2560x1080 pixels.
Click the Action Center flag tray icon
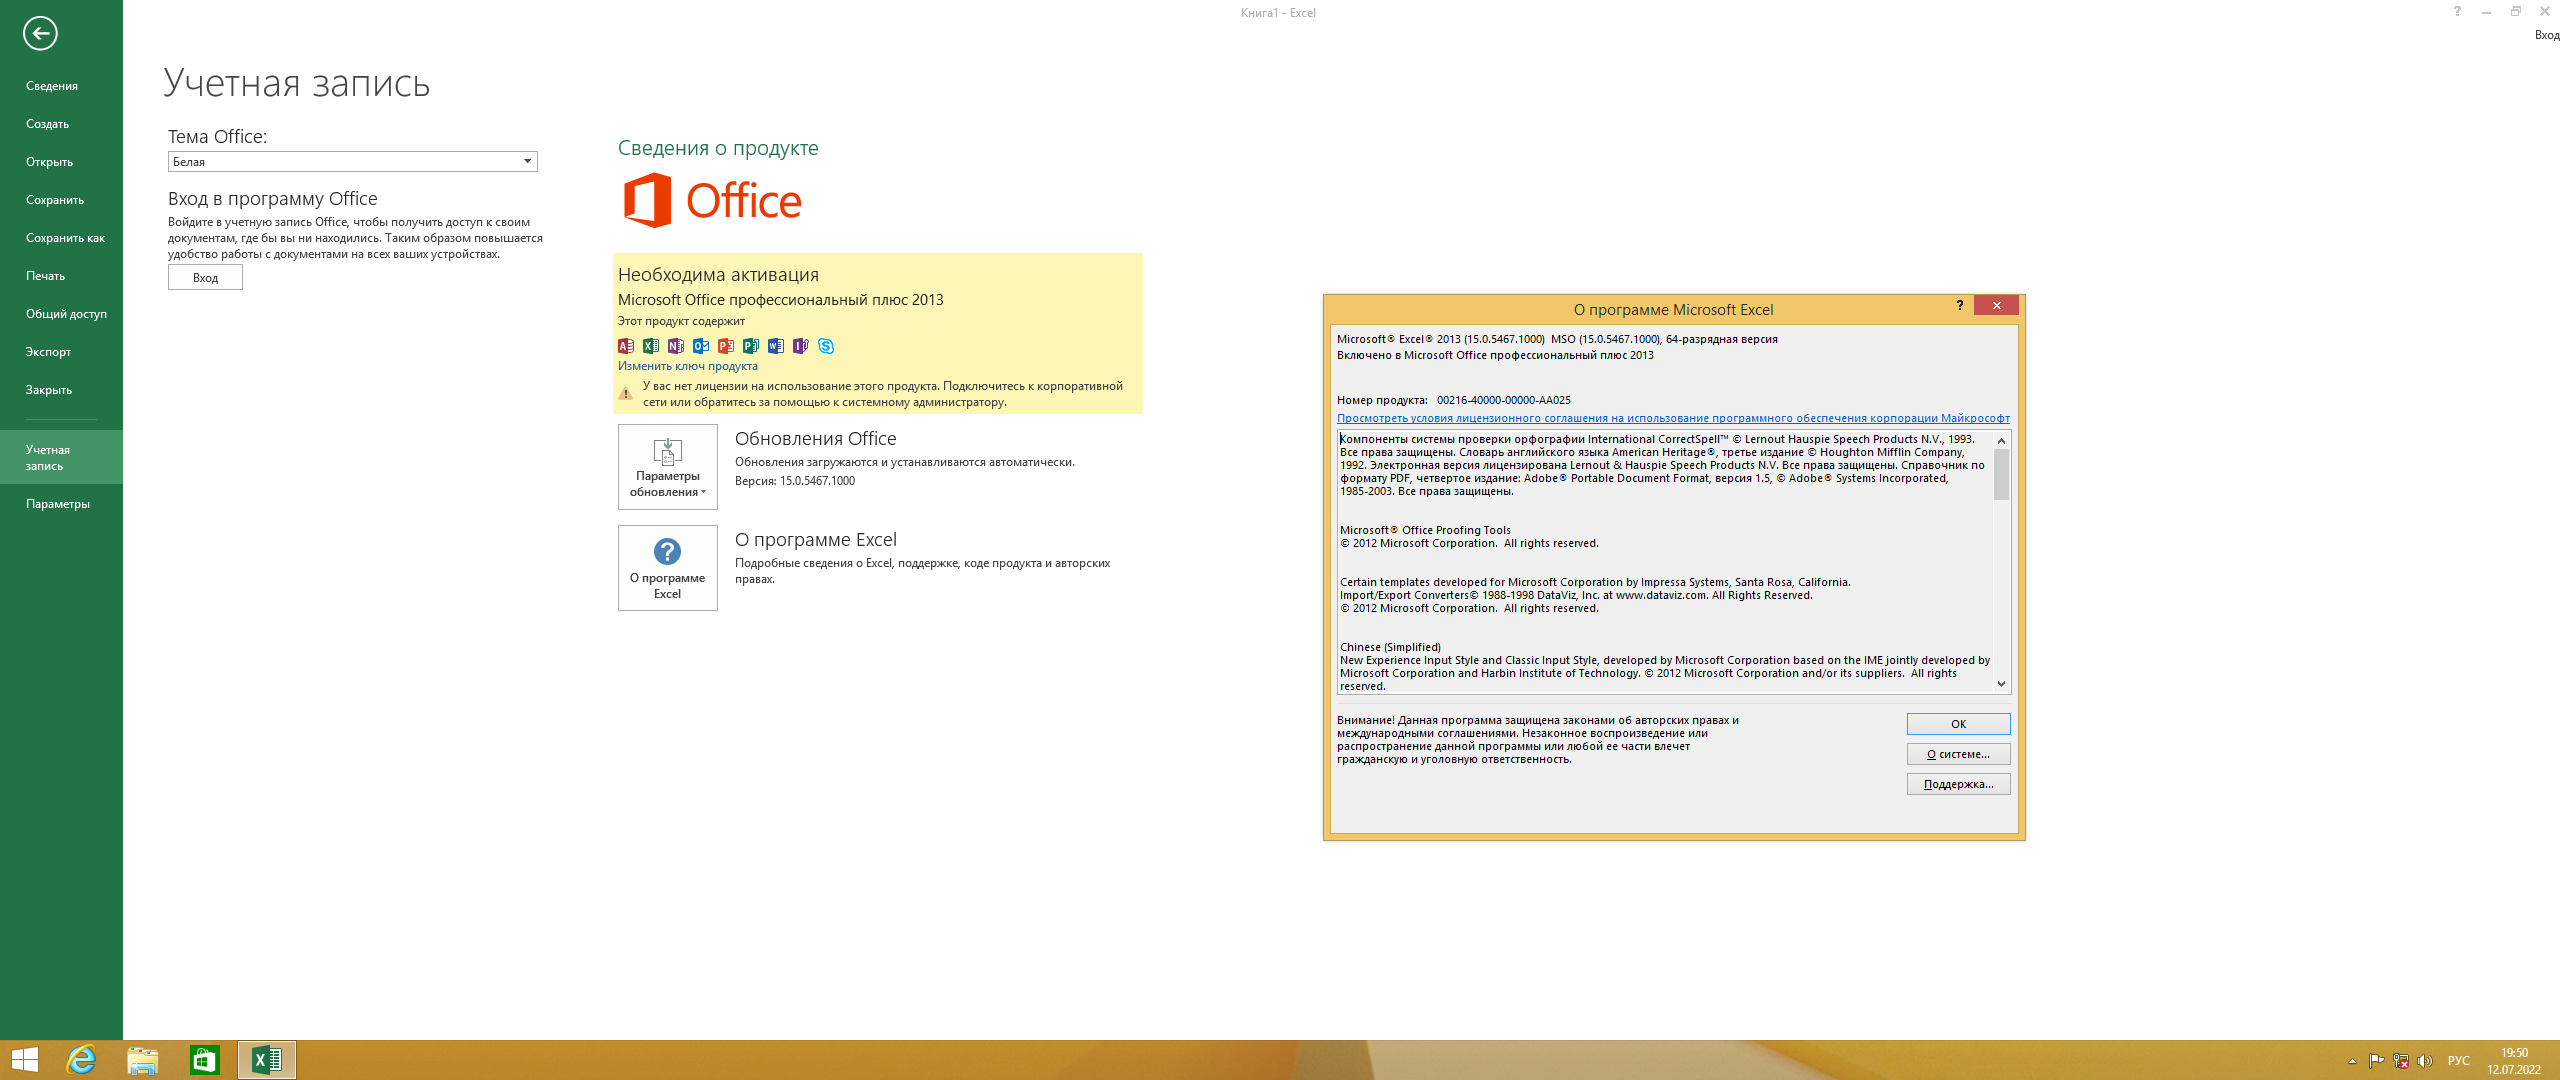pos(2377,1061)
